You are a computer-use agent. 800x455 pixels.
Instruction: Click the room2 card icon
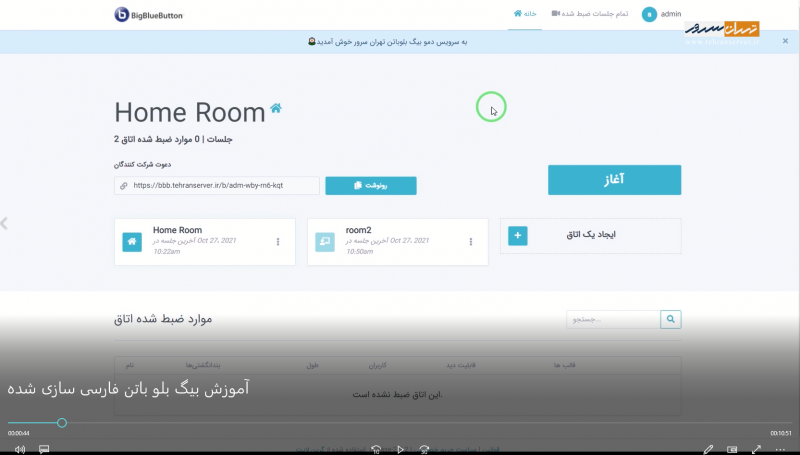pos(324,242)
